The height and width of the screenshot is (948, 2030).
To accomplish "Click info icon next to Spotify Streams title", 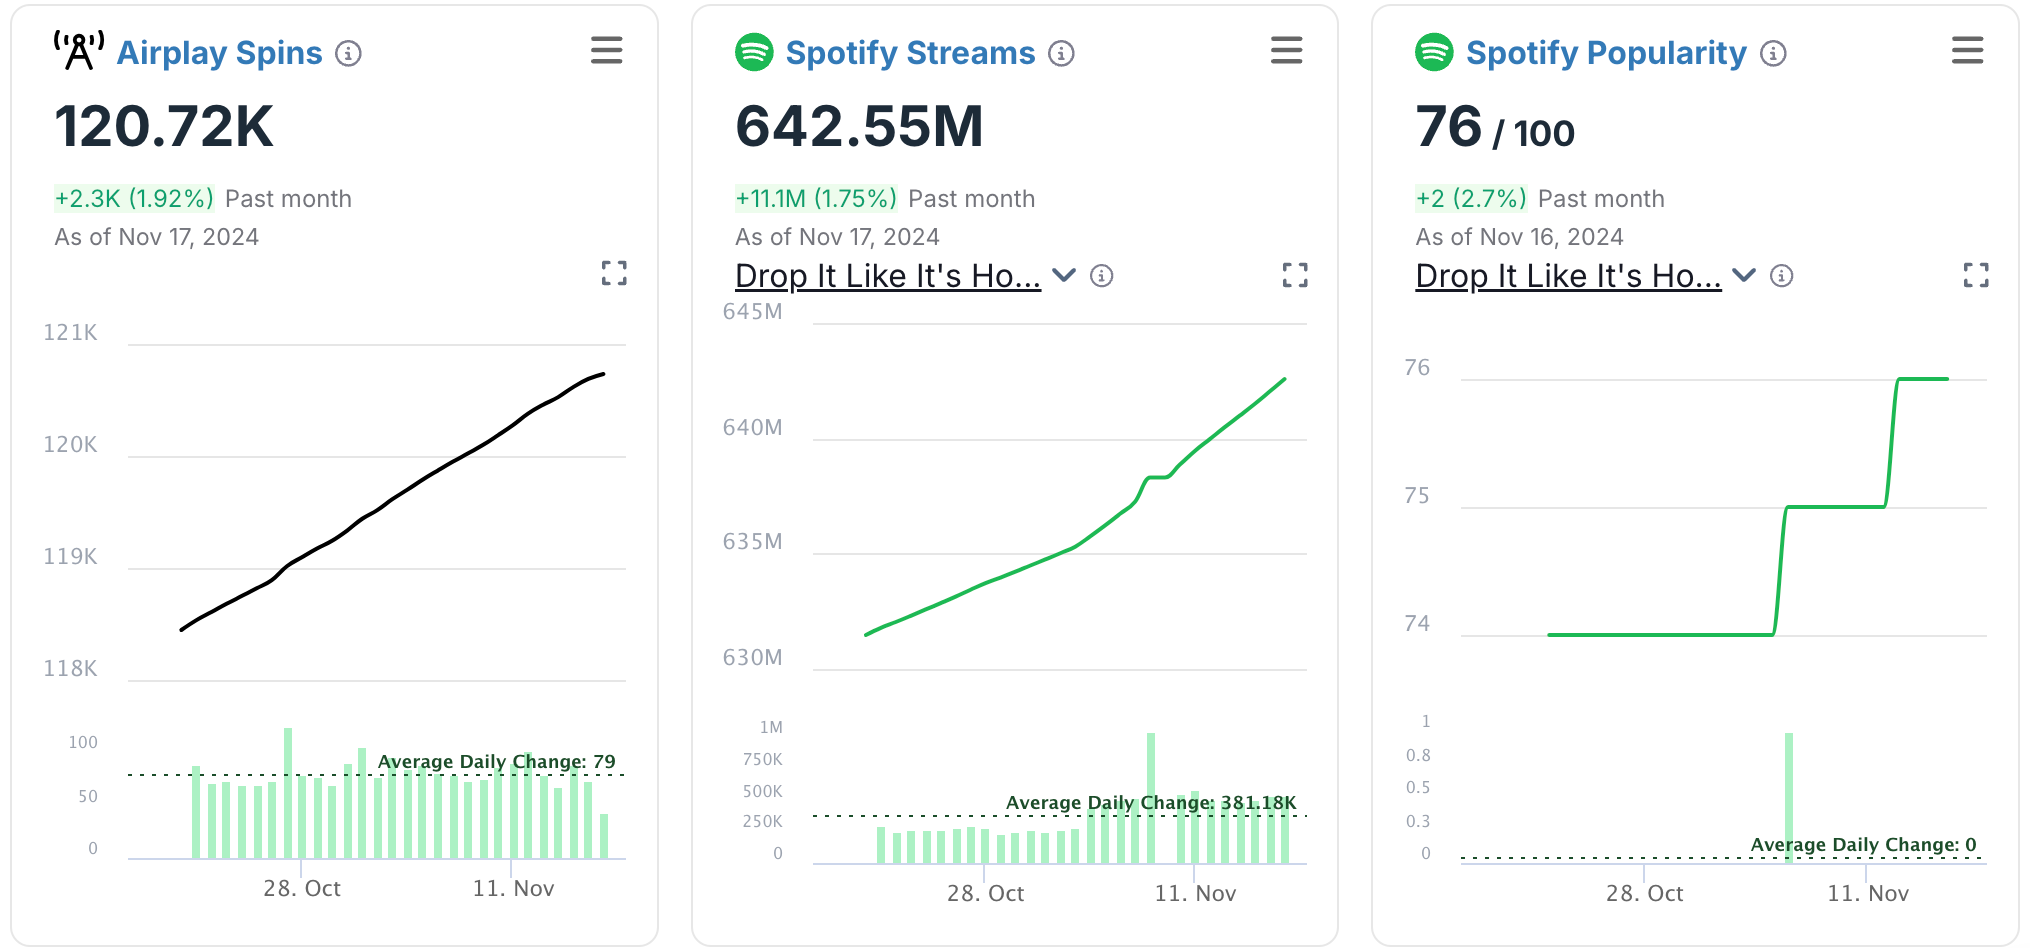I will pyautogui.click(x=1061, y=53).
